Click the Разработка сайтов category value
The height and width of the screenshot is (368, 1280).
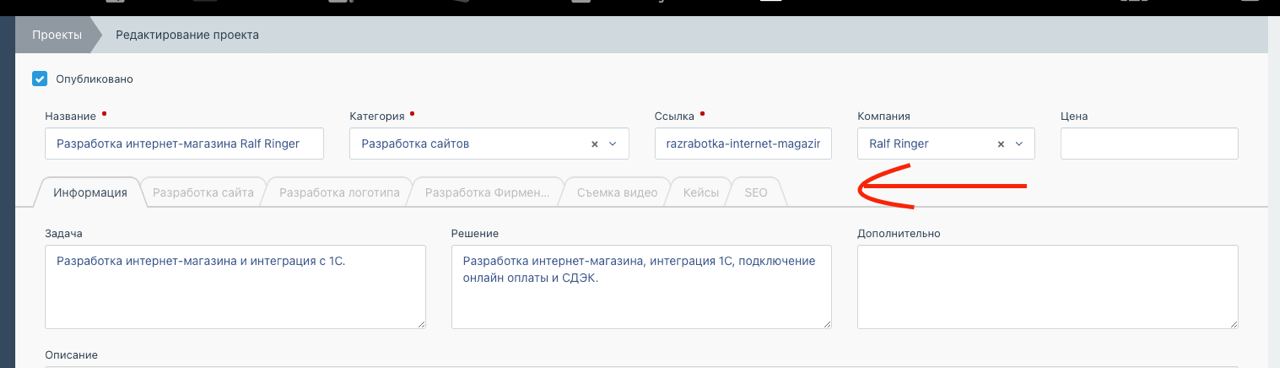tap(415, 144)
